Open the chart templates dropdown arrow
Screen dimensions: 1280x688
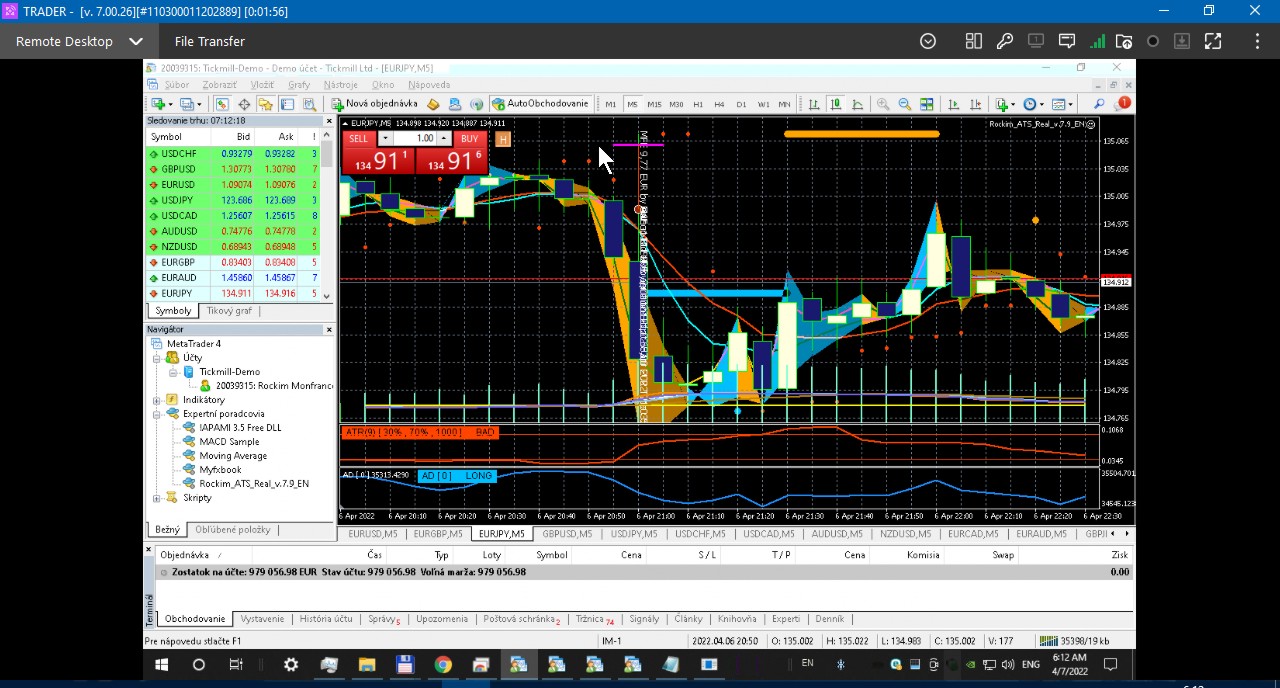(x=1069, y=104)
